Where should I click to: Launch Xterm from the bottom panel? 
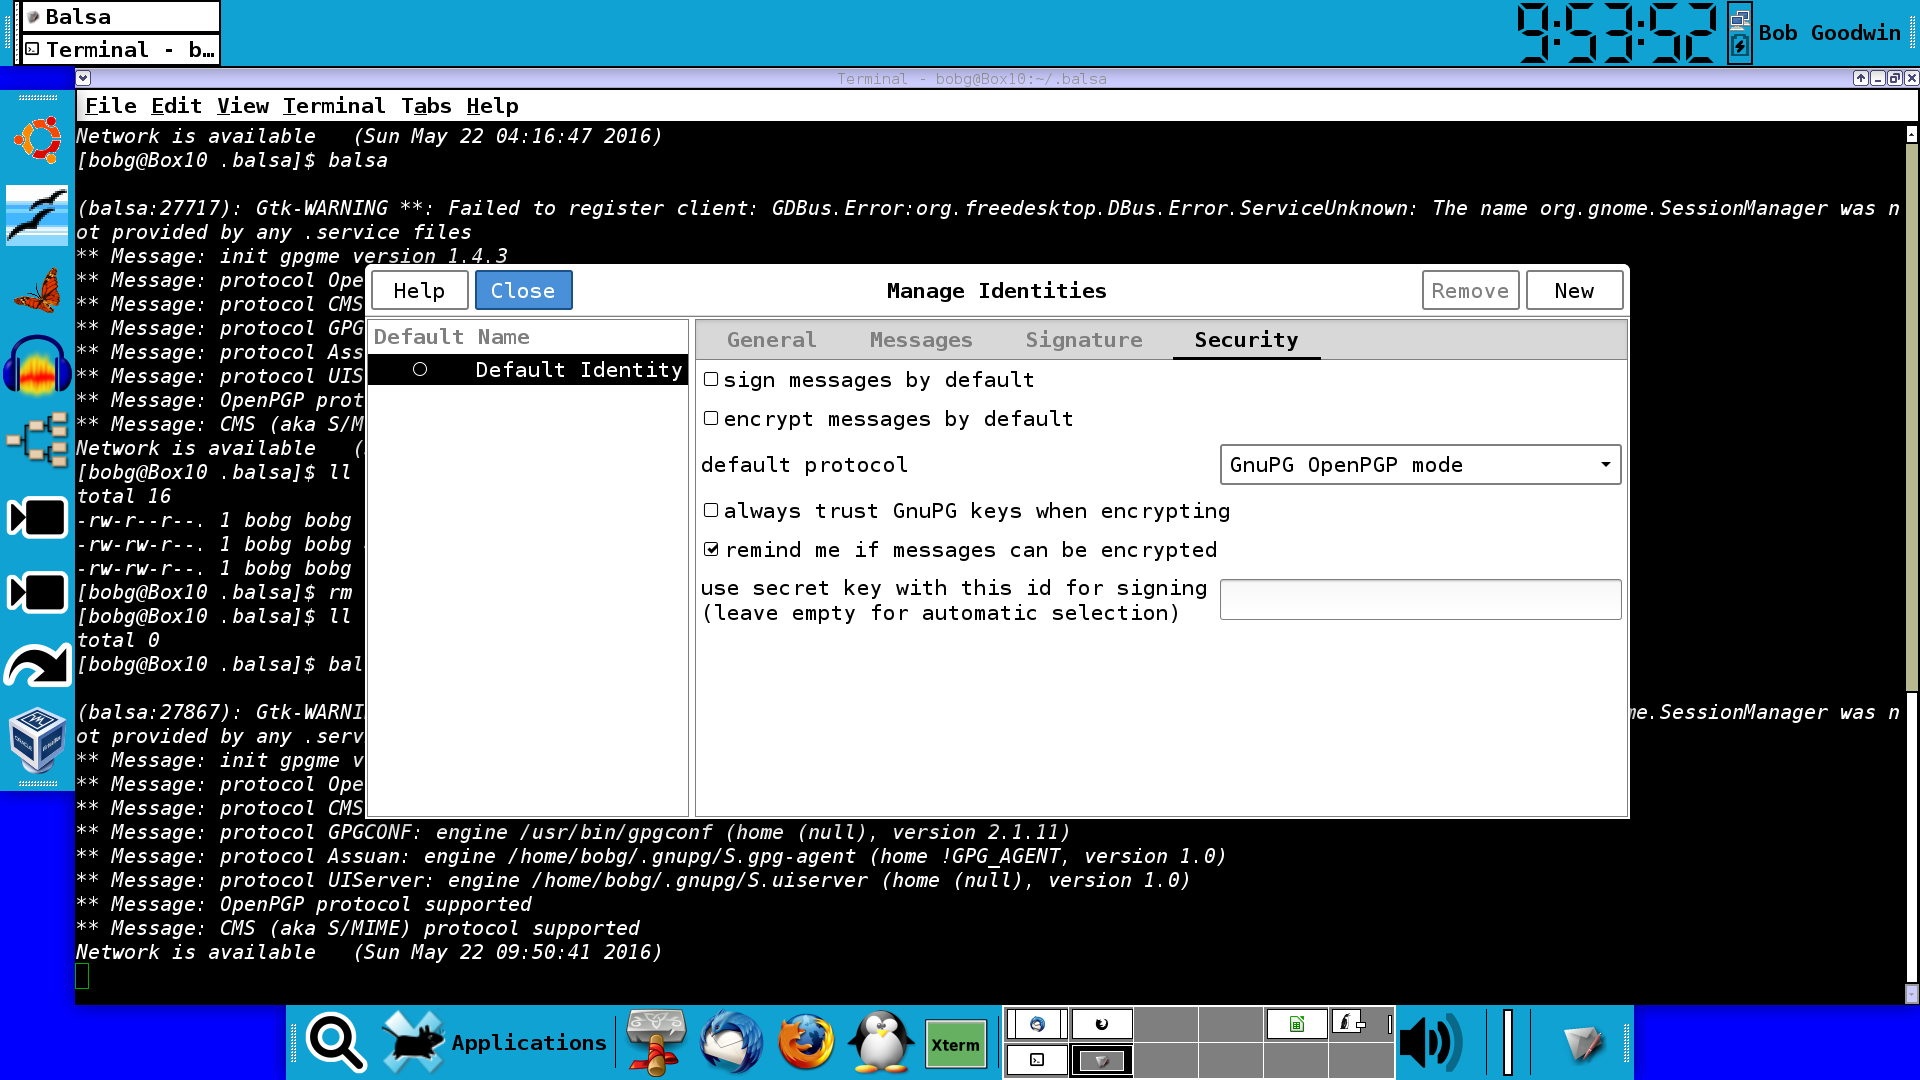coord(956,1045)
